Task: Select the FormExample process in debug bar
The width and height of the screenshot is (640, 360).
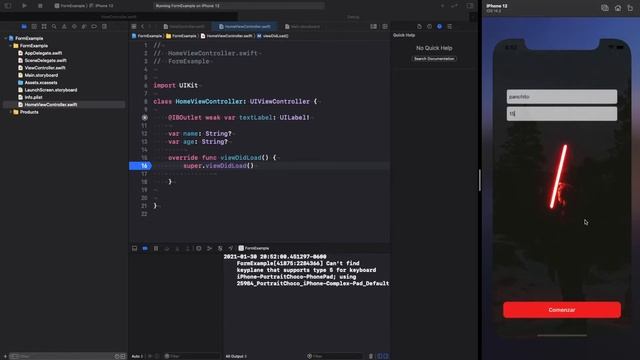Action: pos(253,248)
